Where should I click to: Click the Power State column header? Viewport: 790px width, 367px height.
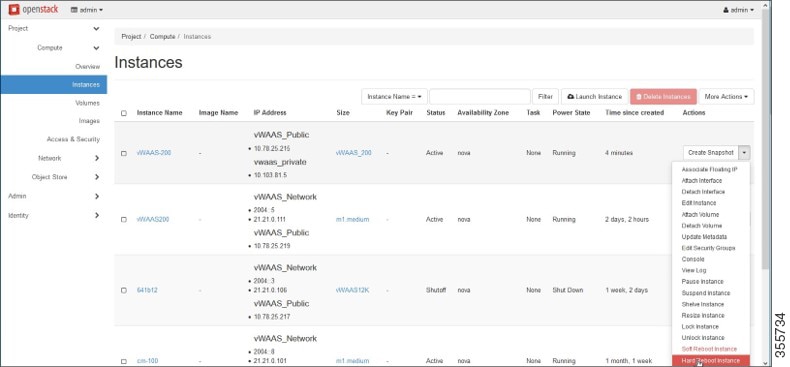coord(572,113)
